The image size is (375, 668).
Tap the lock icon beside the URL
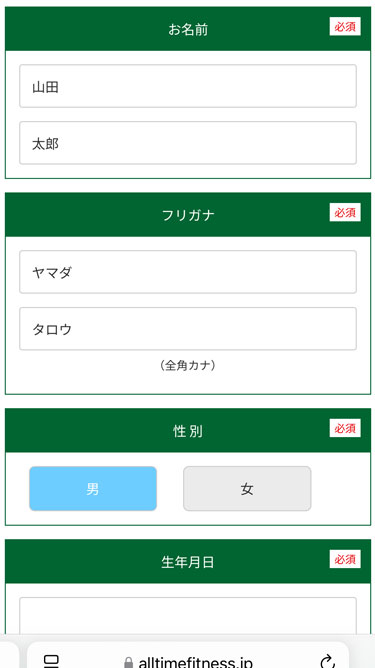coord(128,663)
